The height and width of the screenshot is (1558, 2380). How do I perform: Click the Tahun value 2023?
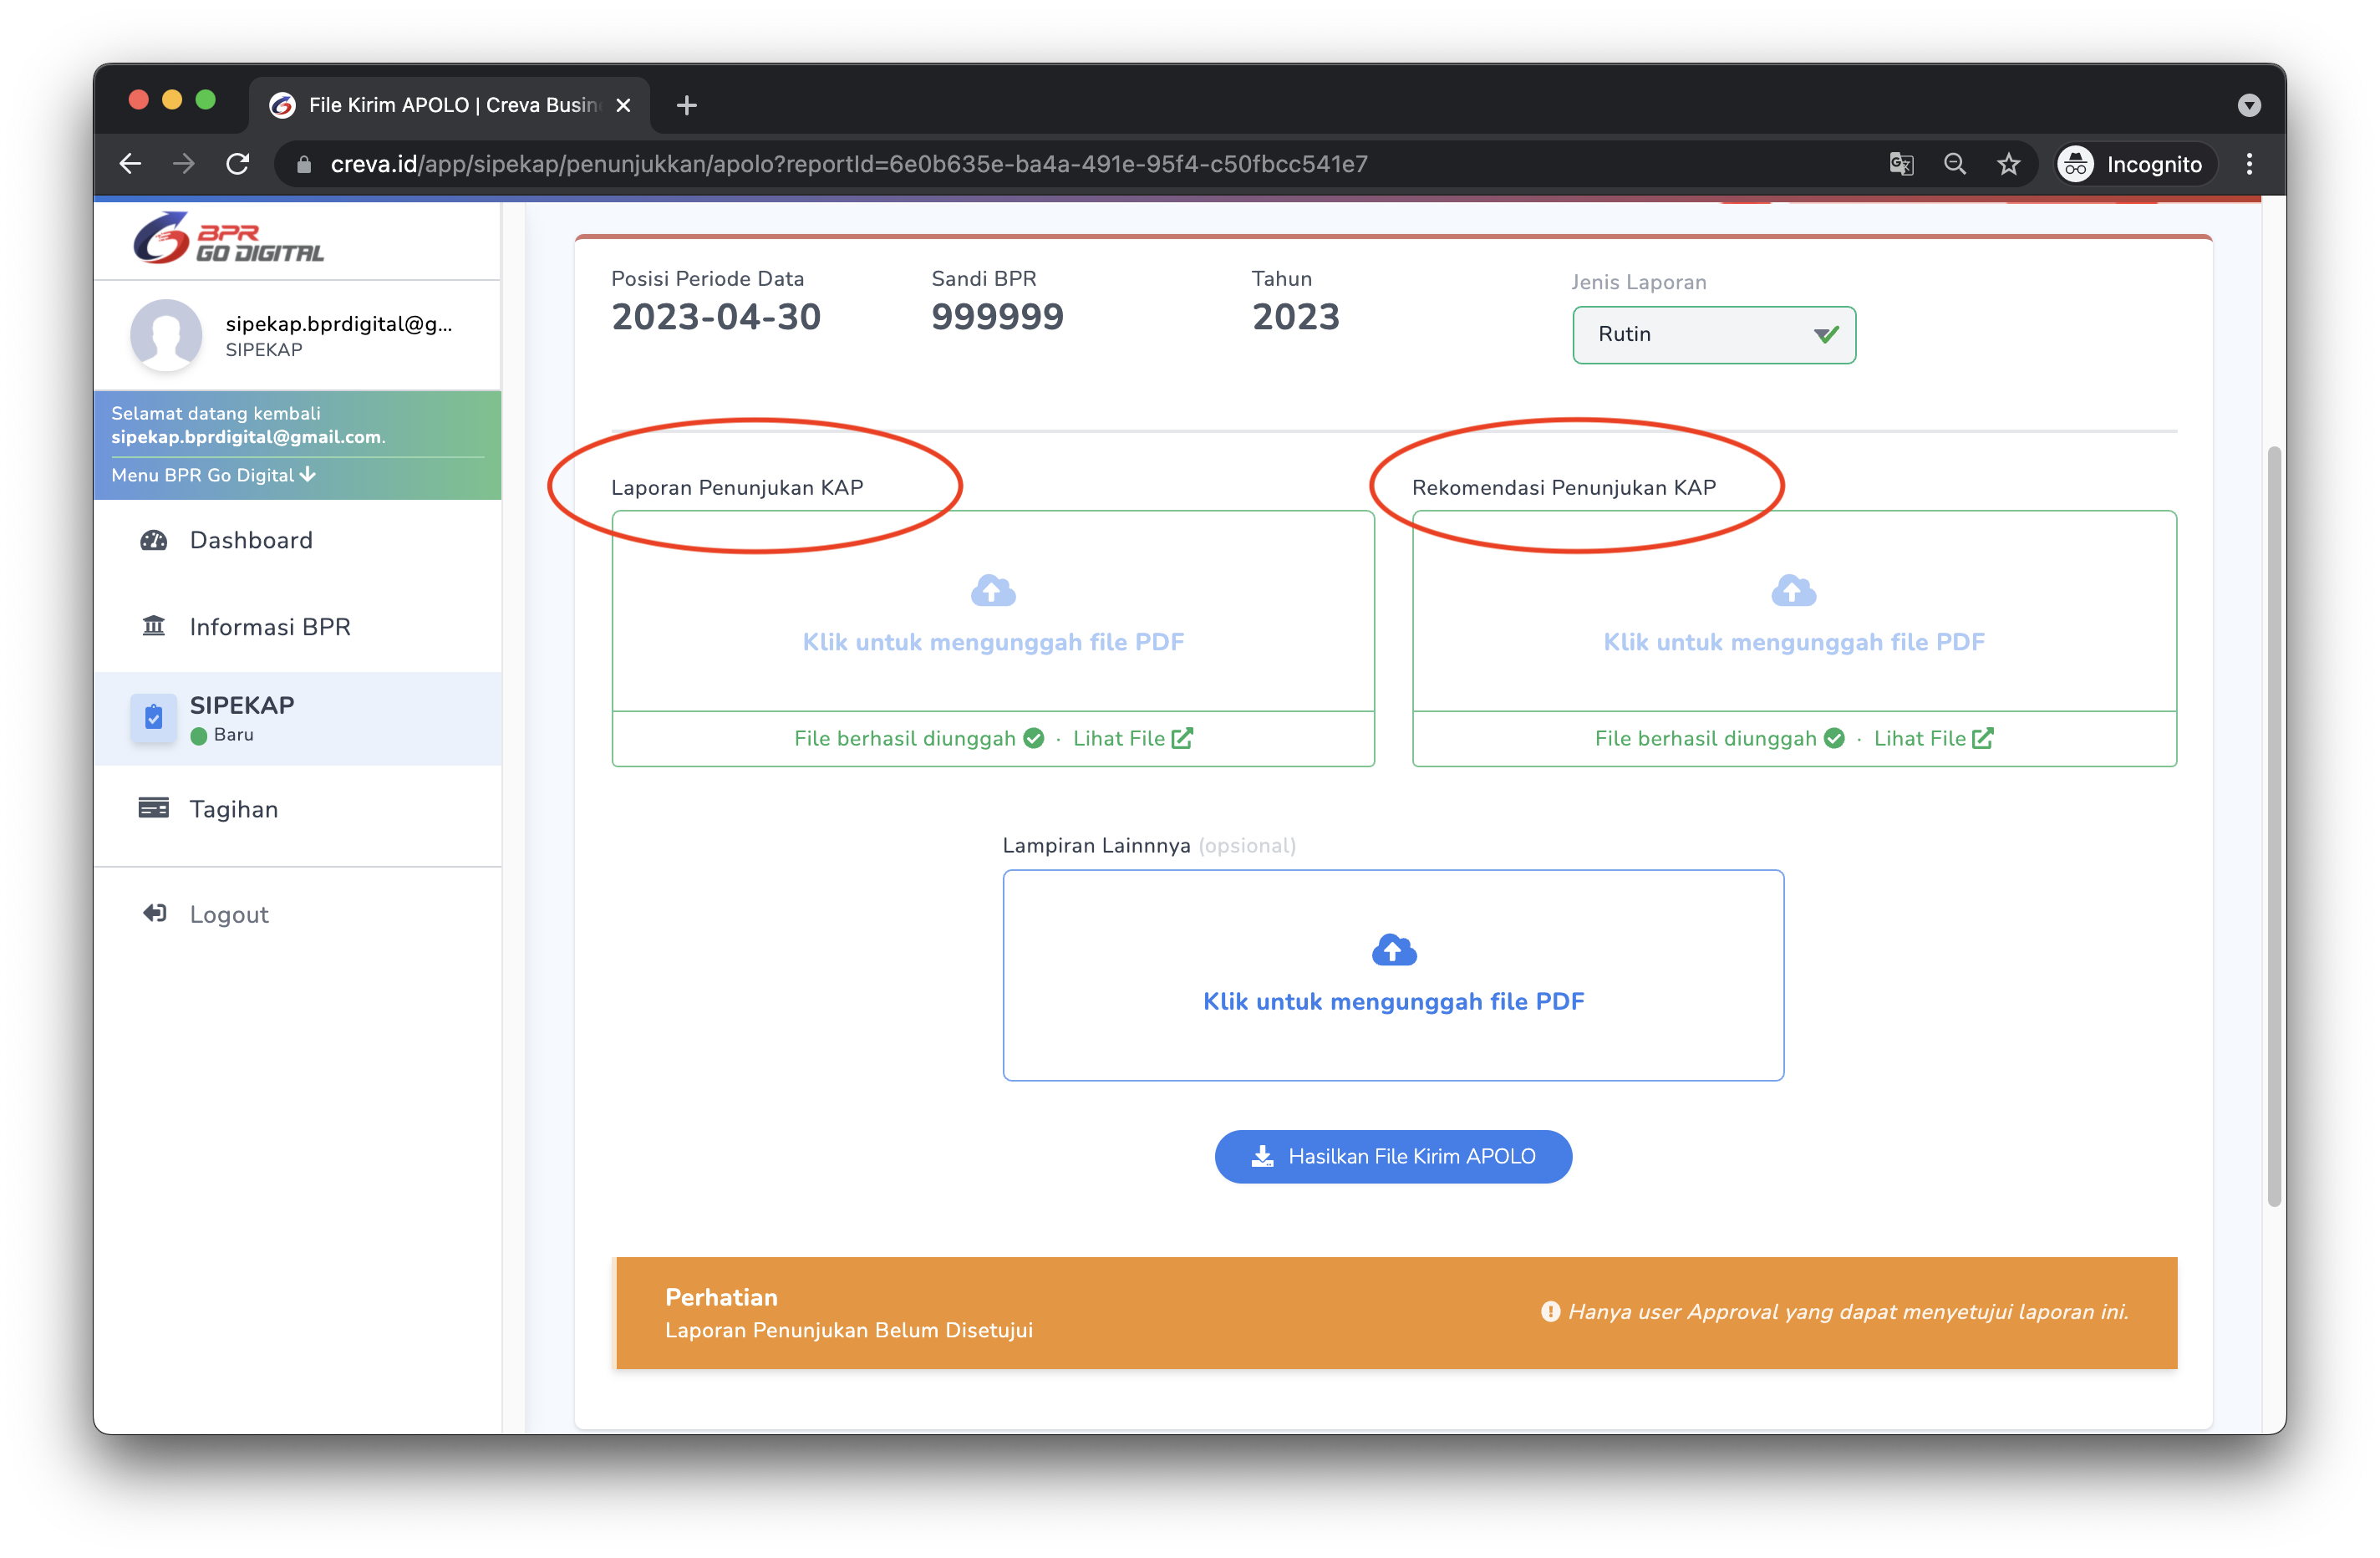(1295, 317)
